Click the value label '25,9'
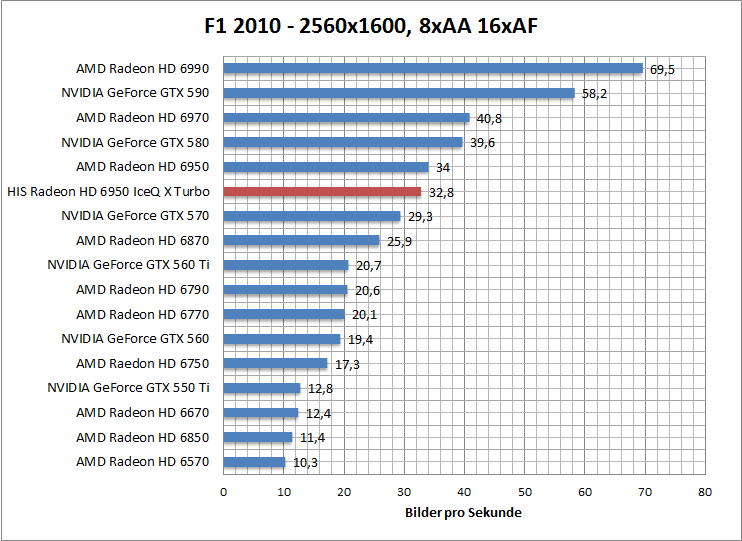The image size is (742, 541). click(x=399, y=242)
